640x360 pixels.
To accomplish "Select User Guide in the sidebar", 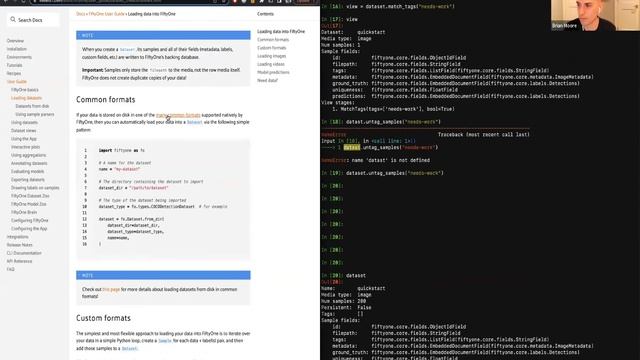I will click(x=17, y=82).
